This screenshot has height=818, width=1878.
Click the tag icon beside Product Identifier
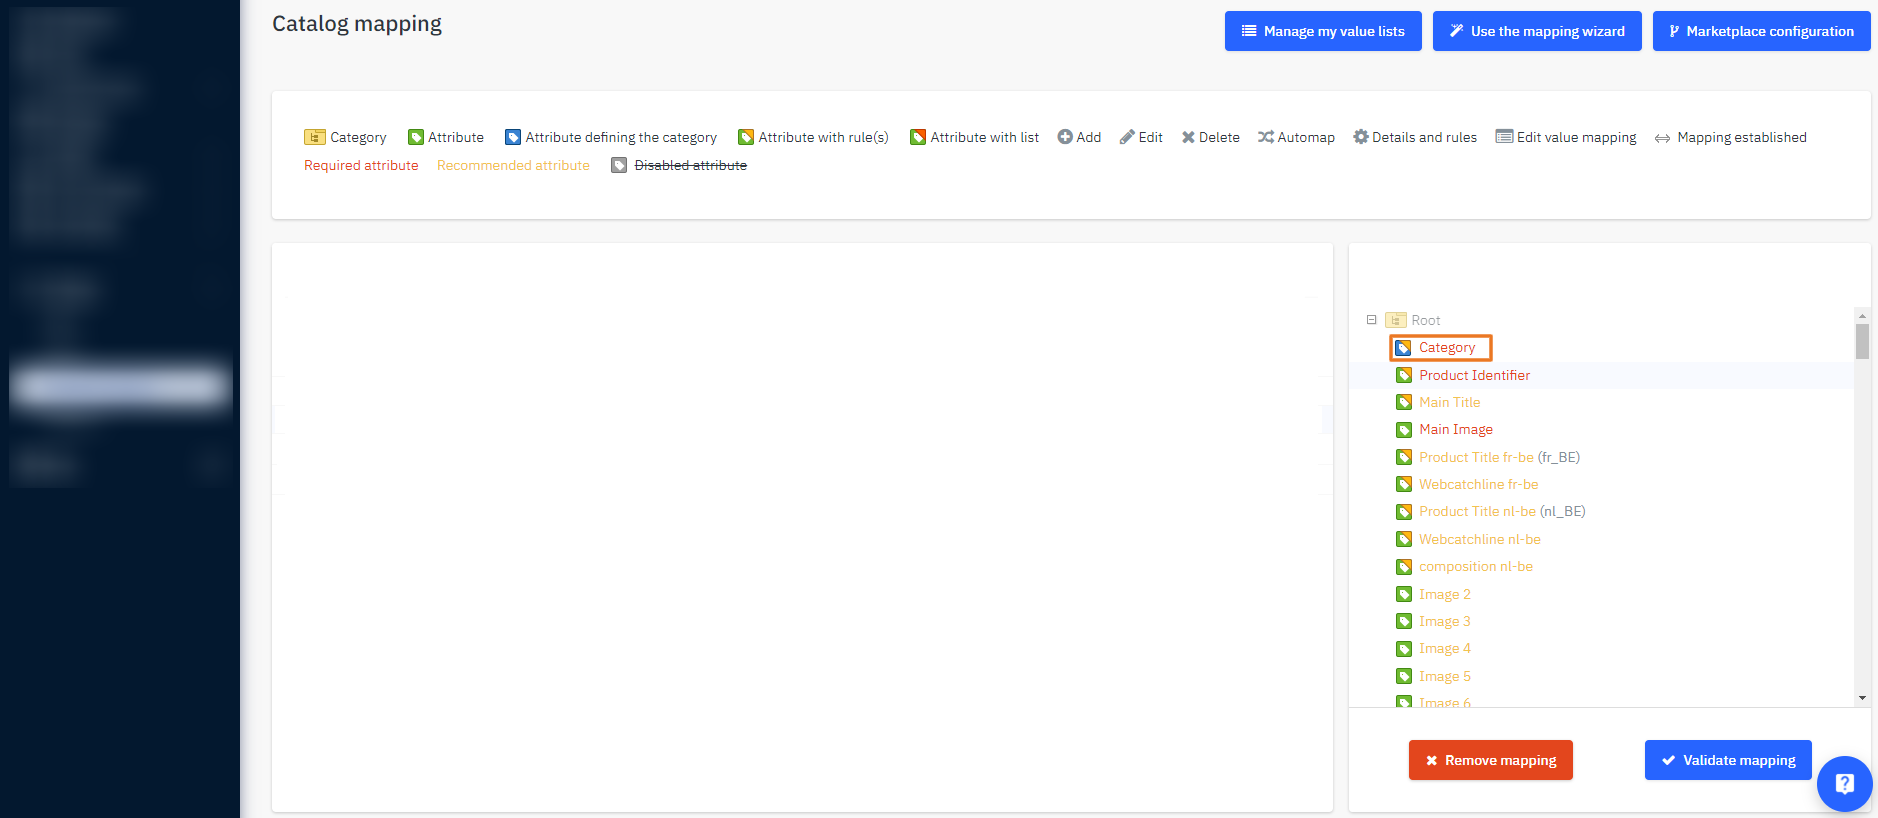[x=1404, y=375]
